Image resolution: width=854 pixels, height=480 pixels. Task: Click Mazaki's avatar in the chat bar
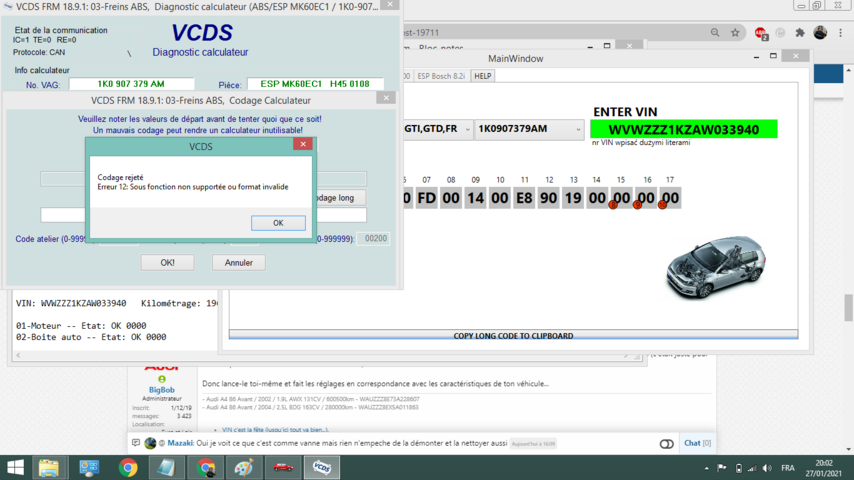tap(150, 443)
